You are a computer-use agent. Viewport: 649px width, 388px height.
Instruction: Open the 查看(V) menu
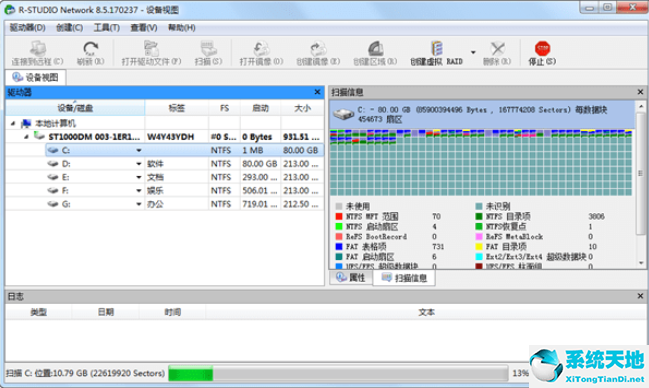[144, 28]
